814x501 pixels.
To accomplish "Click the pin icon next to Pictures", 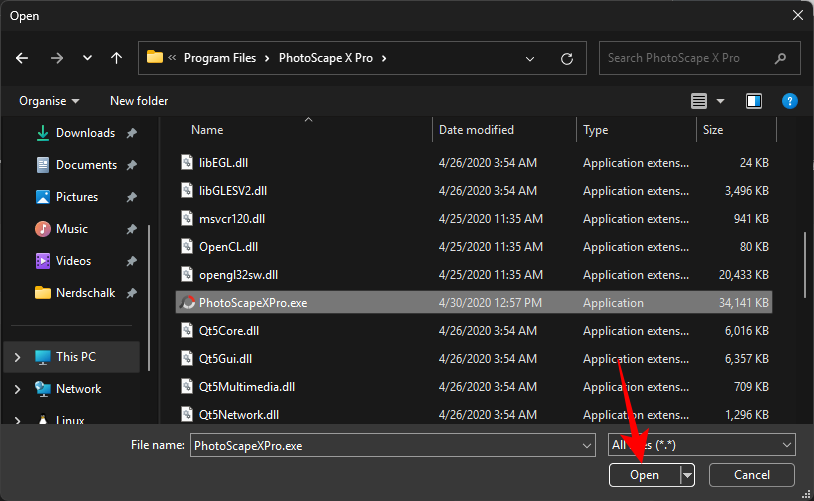I will coord(132,197).
